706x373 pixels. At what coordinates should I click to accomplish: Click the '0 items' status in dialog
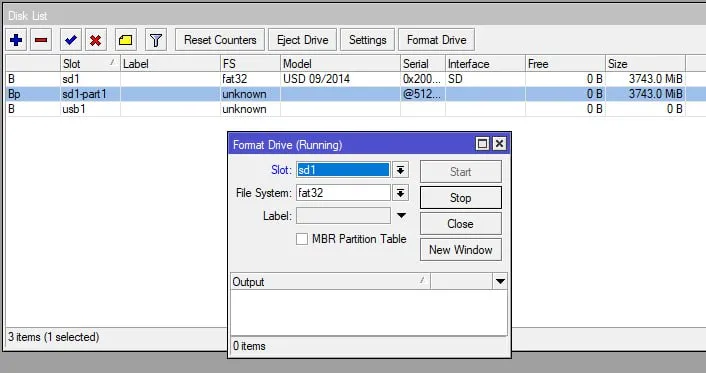coord(249,346)
